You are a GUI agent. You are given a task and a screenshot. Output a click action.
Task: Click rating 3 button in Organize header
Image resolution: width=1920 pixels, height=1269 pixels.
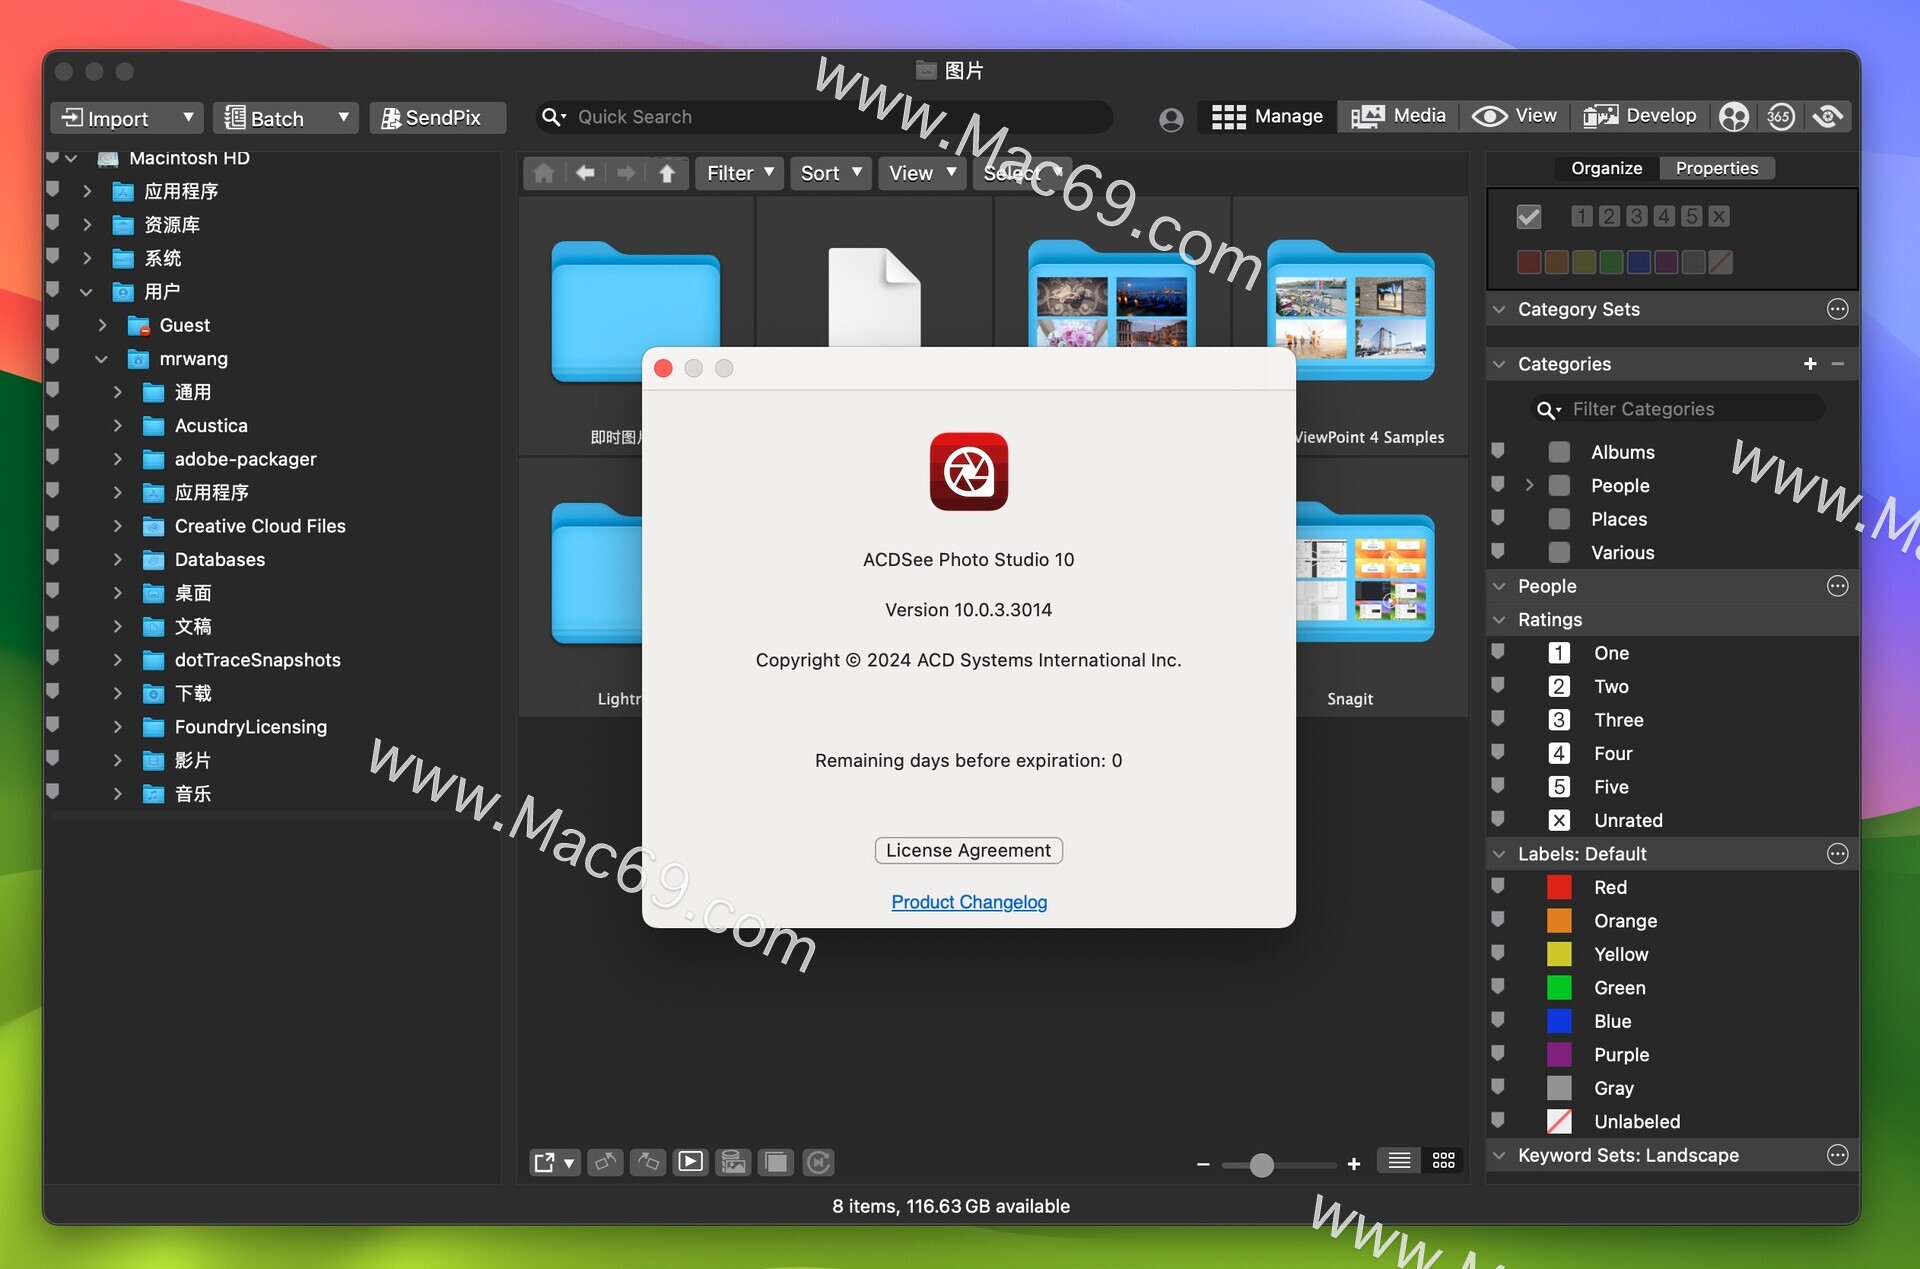tap(1636, 216)
